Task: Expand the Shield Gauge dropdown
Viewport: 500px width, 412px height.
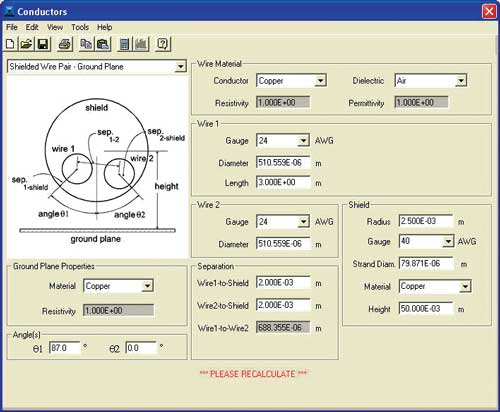Action: [448, 241]
